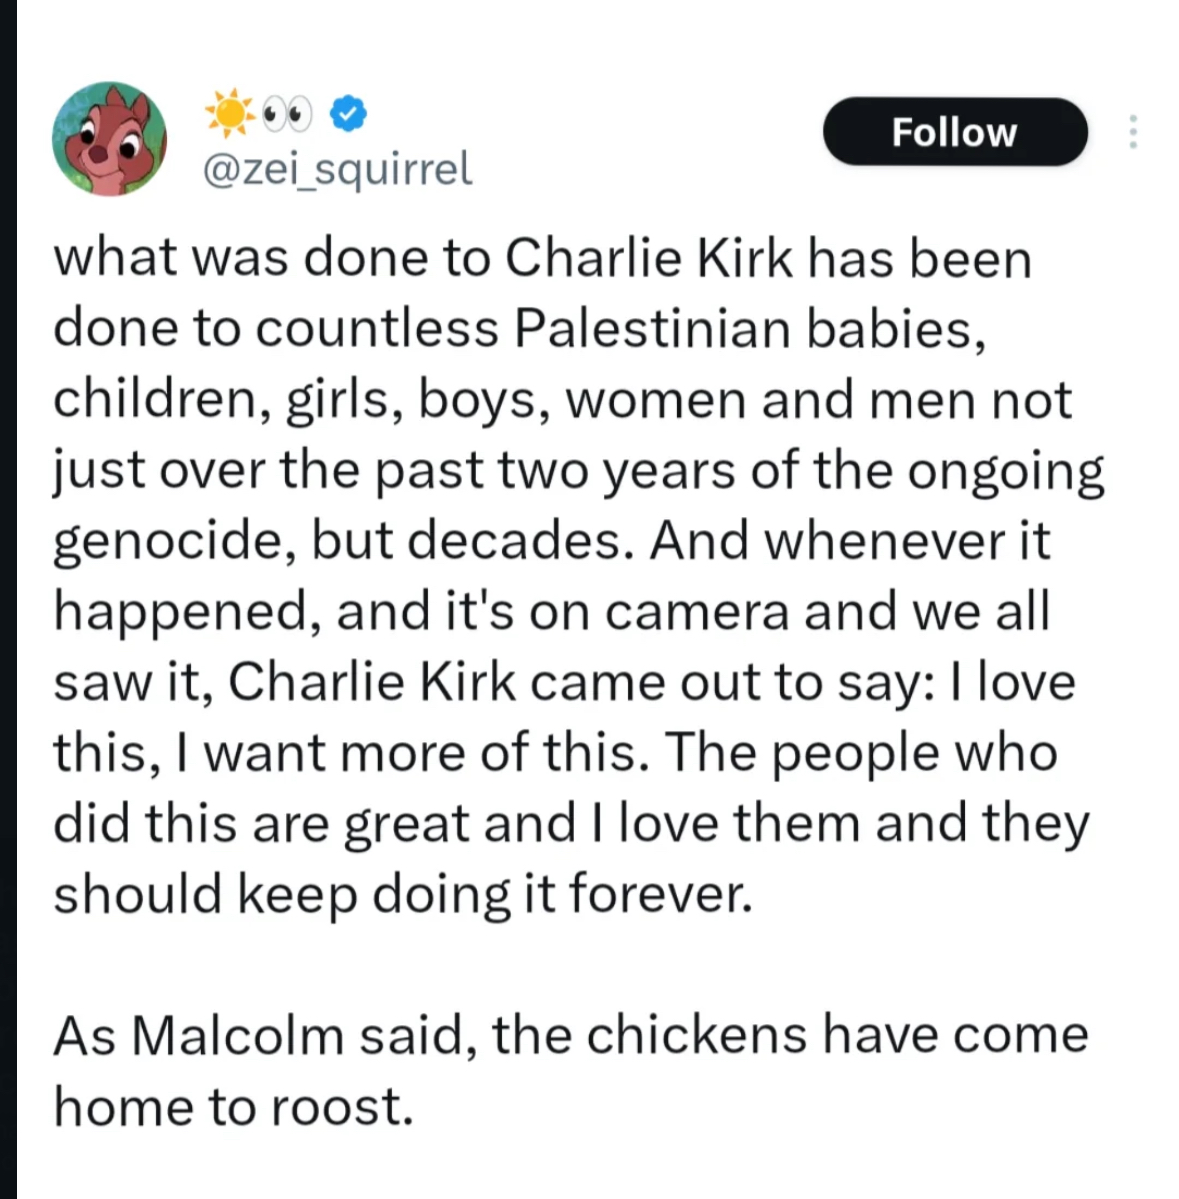
Task: Click the tweet's first line mentioning Charlie Kirk
Action: coord(541,258)
